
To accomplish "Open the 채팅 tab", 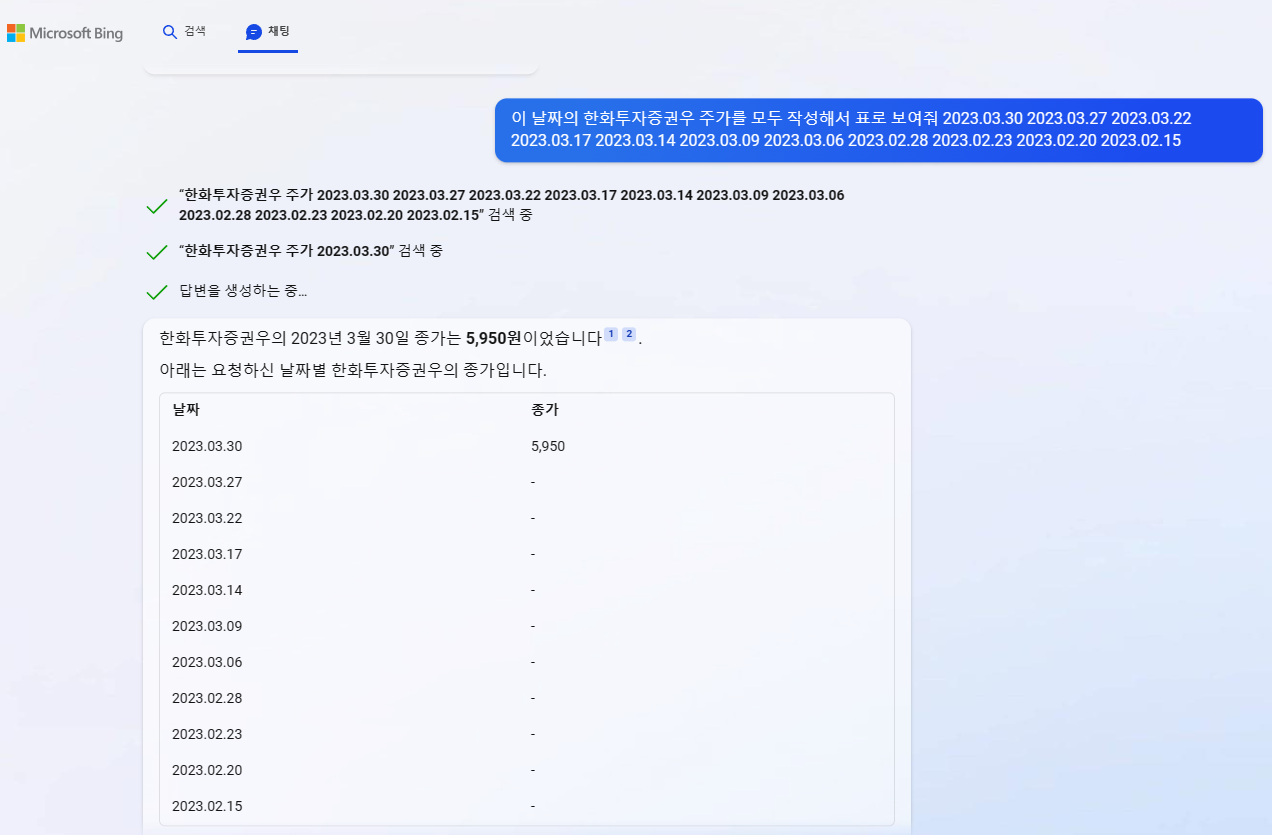I will (x=268, y=32).
